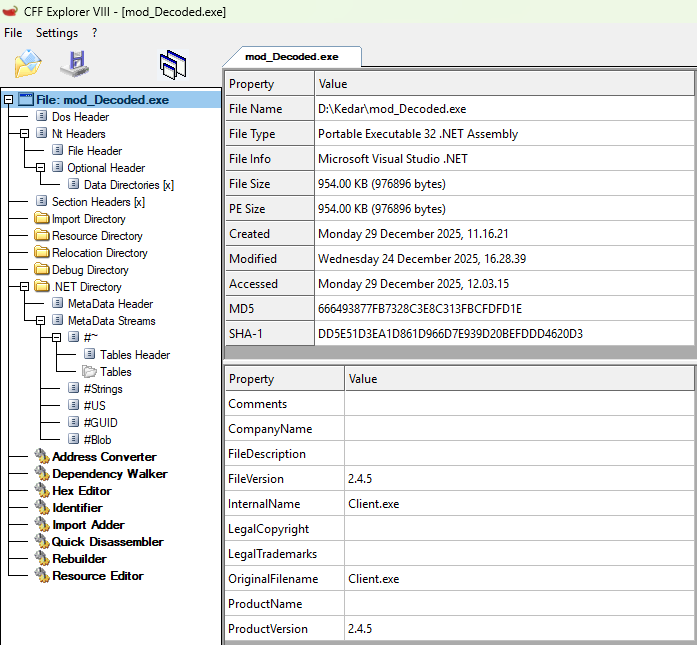Open the Import Directory folder

point(88,219)
